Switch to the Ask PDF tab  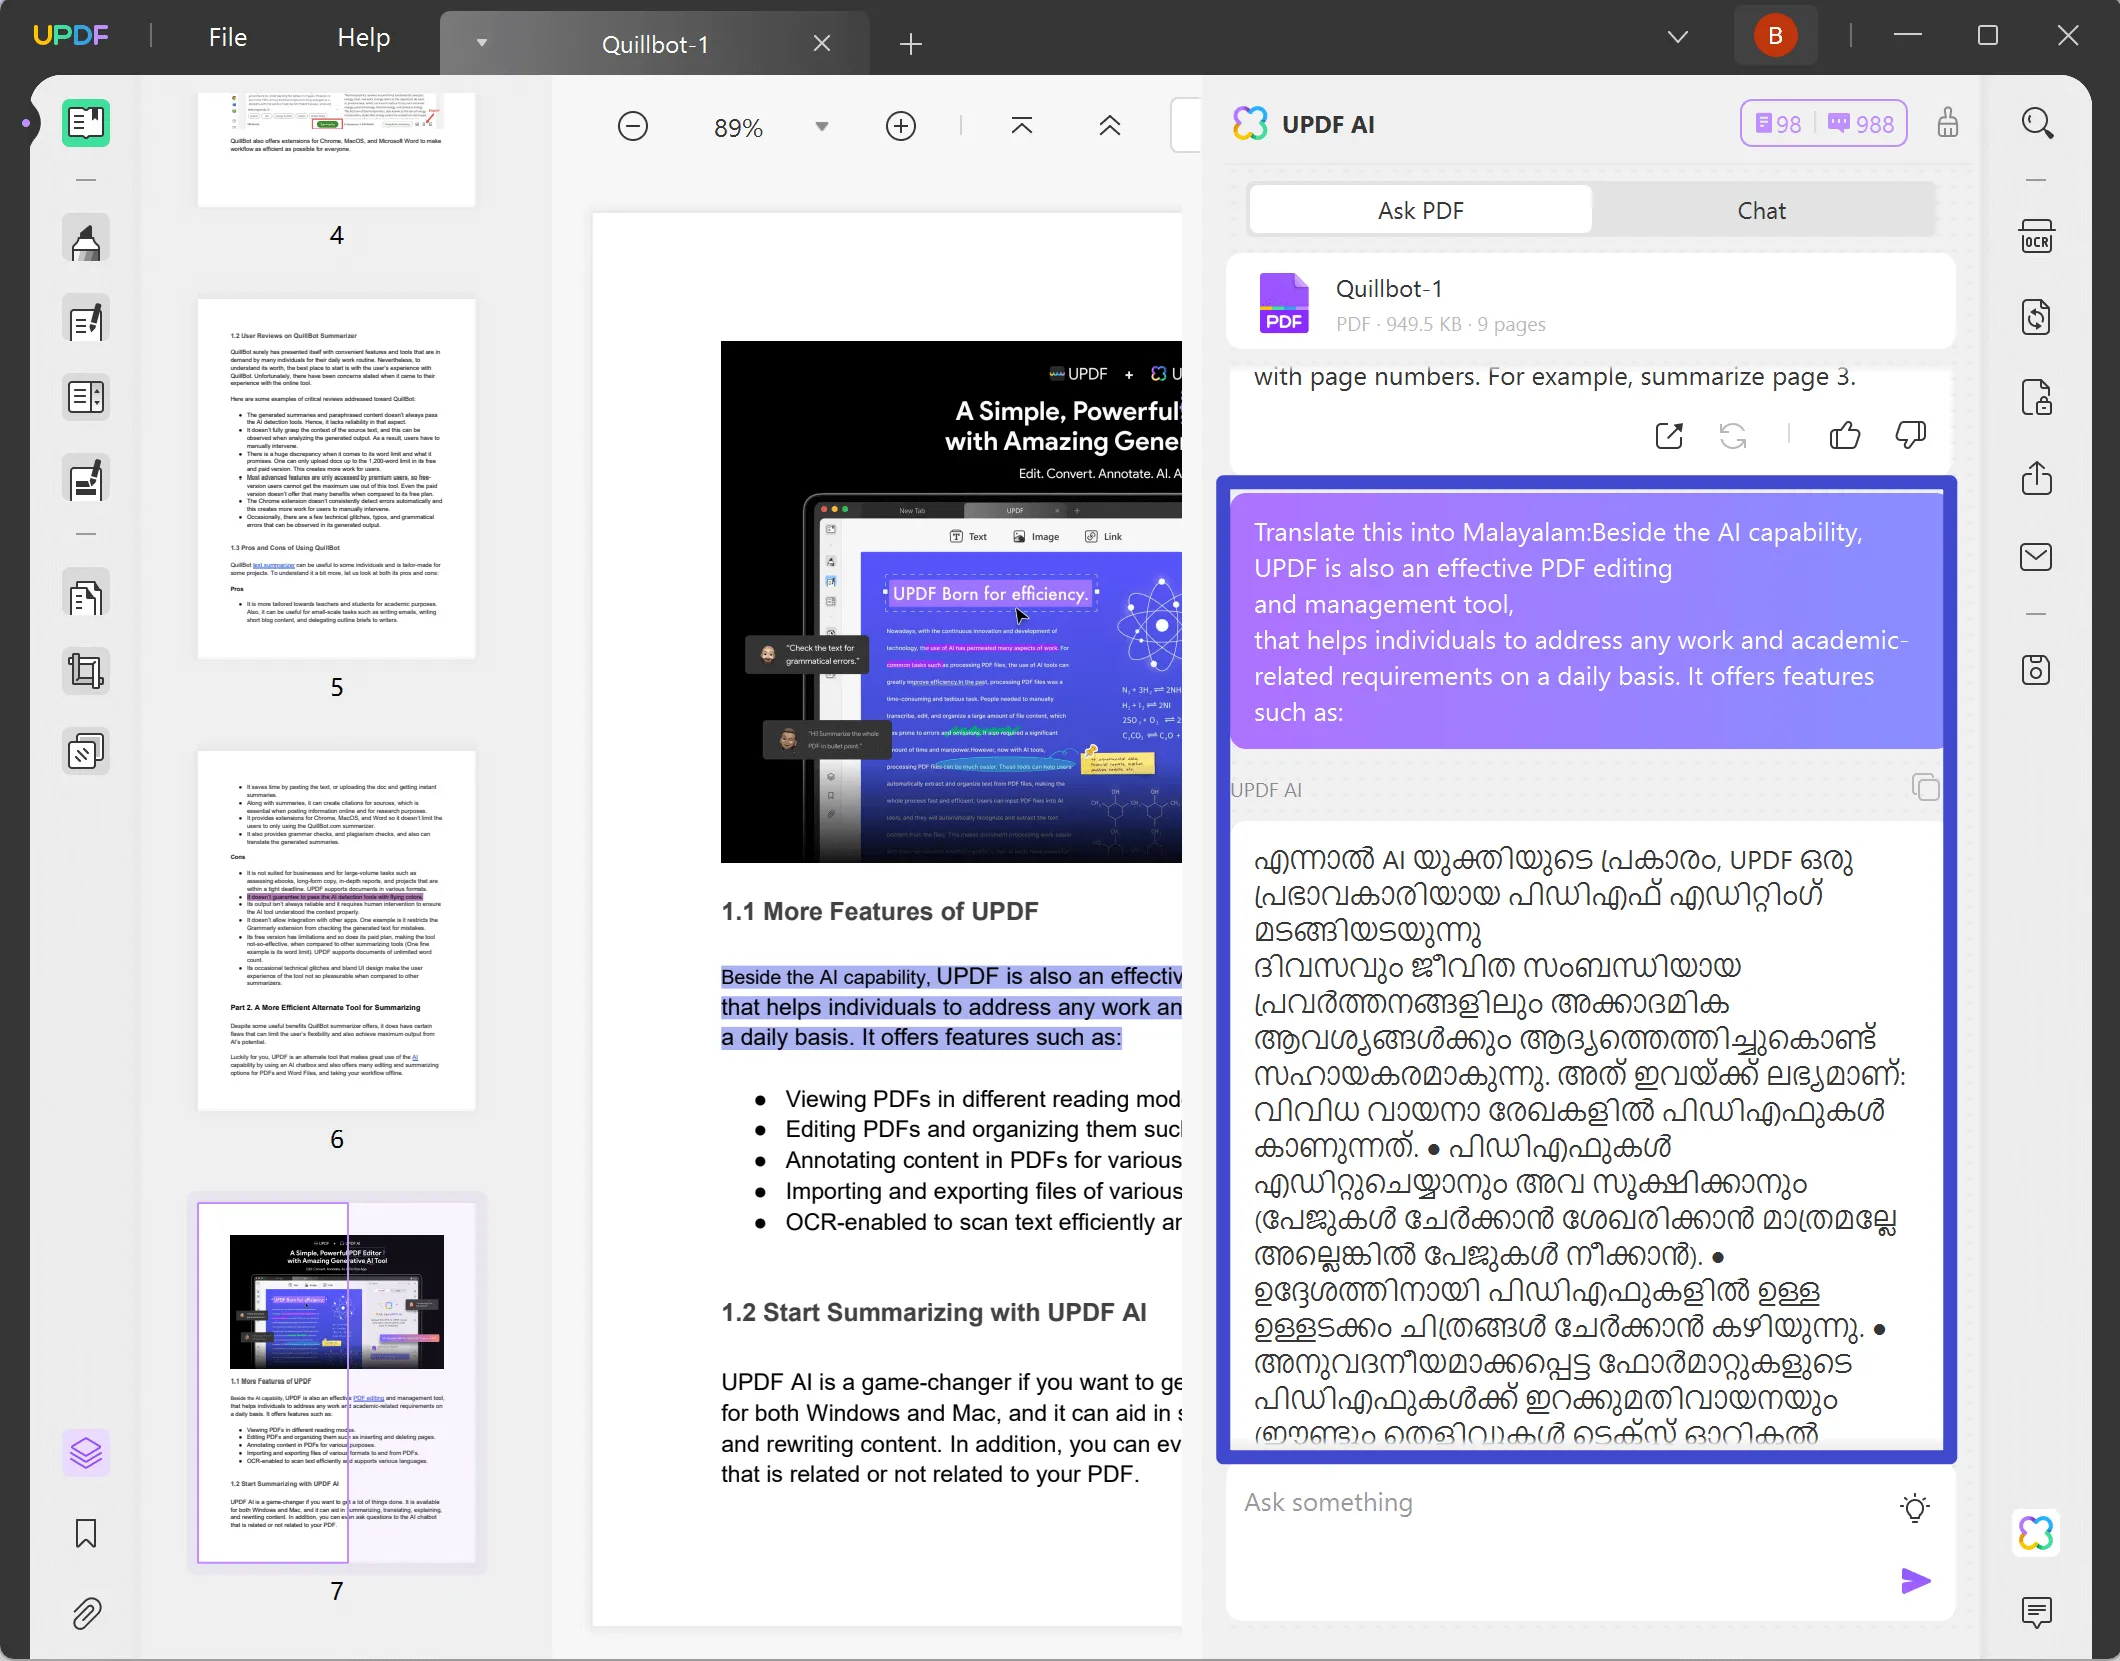[x=1420, y=211]
